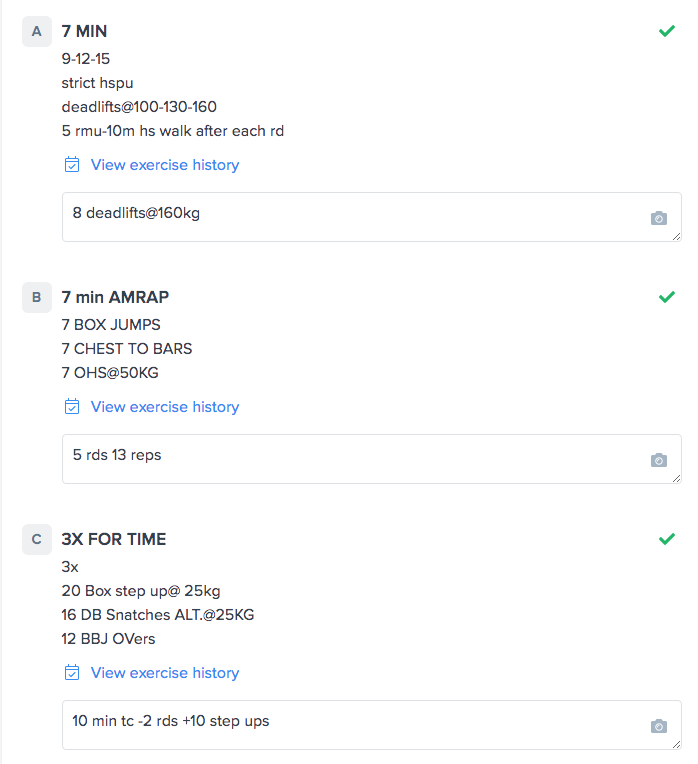
Task: Click the camera icon in the deadlifts@160kg result box
Action: (x=658, y=218)
